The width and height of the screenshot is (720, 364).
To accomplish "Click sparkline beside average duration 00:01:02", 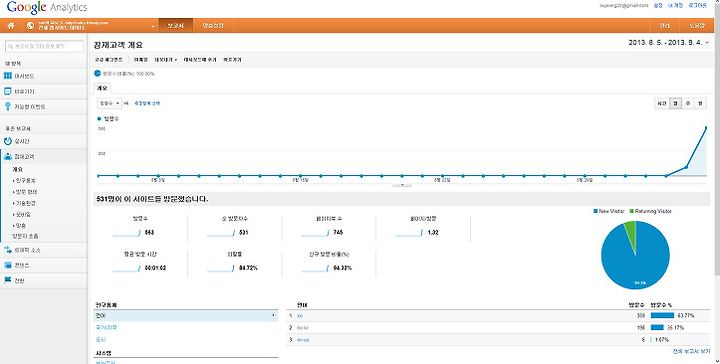I will point(127,268).
